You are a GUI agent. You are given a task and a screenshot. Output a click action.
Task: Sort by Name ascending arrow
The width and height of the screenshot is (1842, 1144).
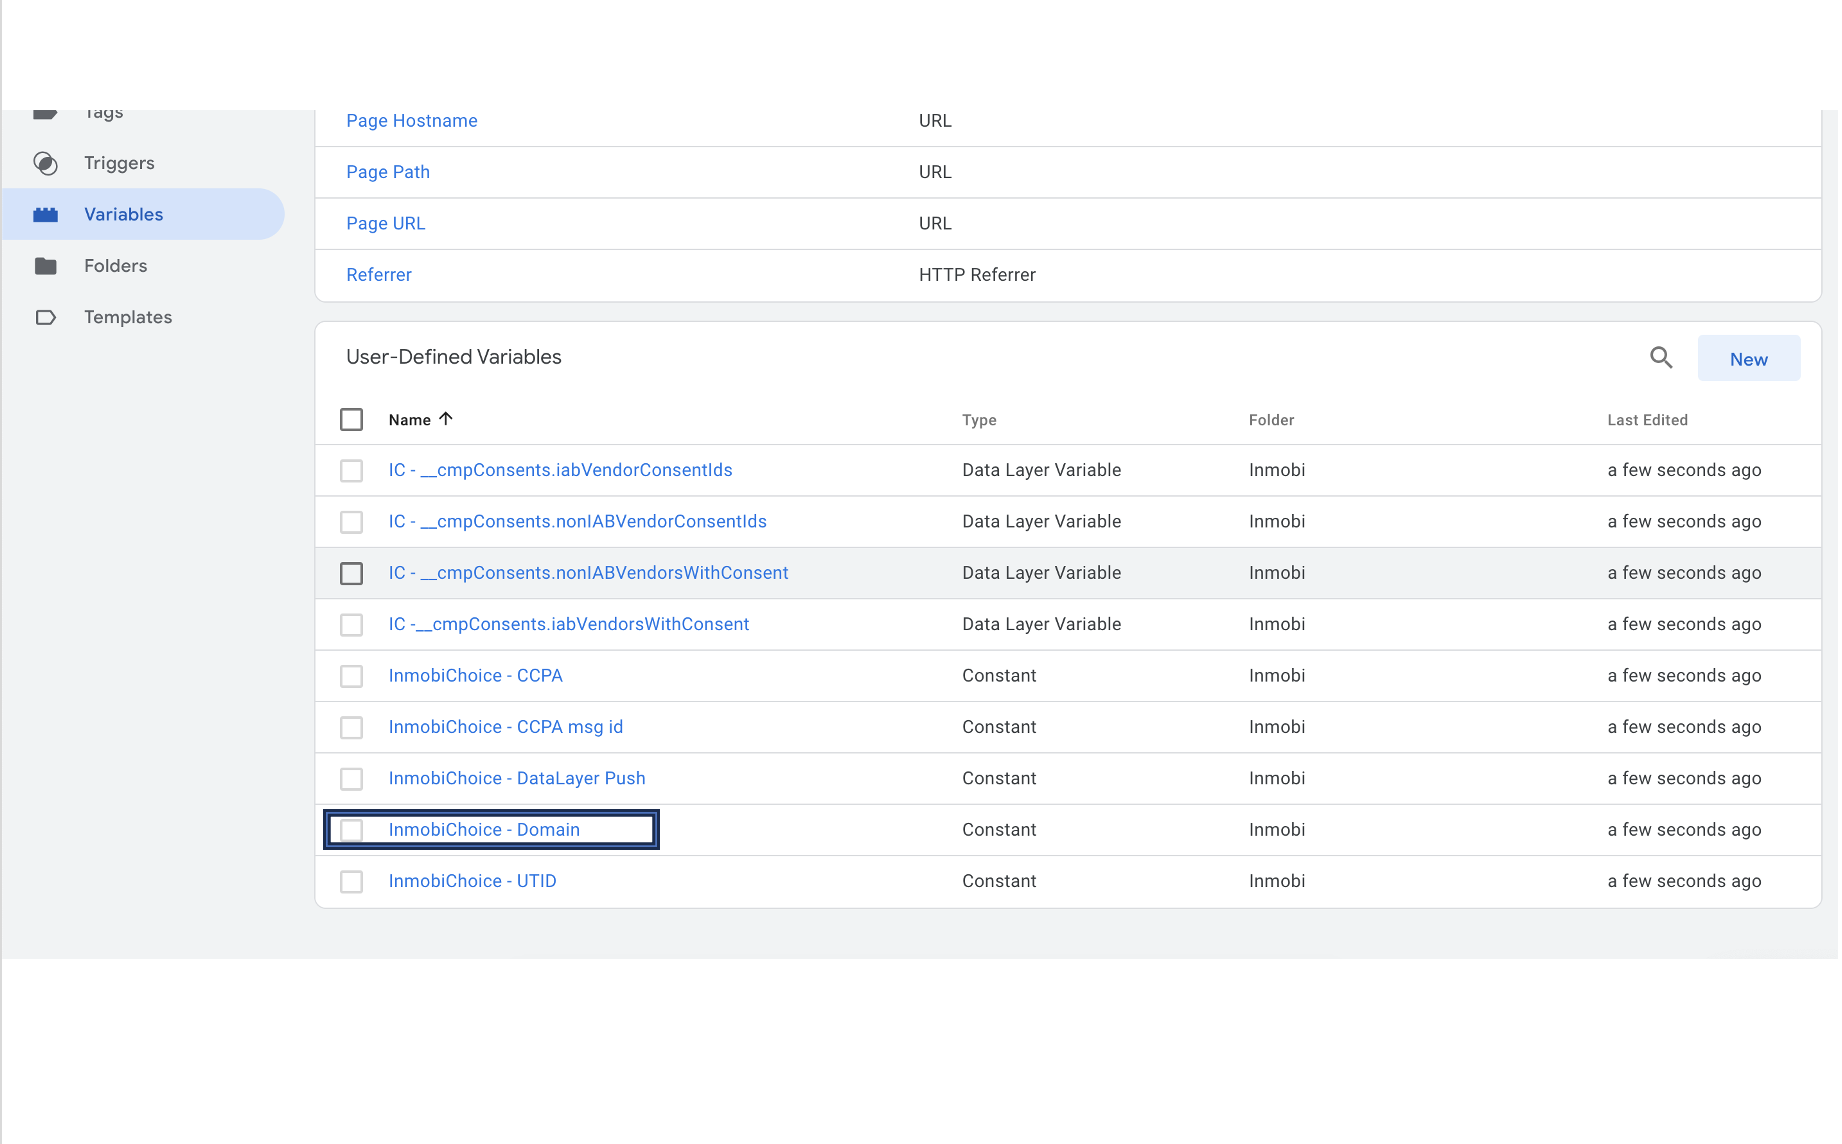(x=446, y=419)
